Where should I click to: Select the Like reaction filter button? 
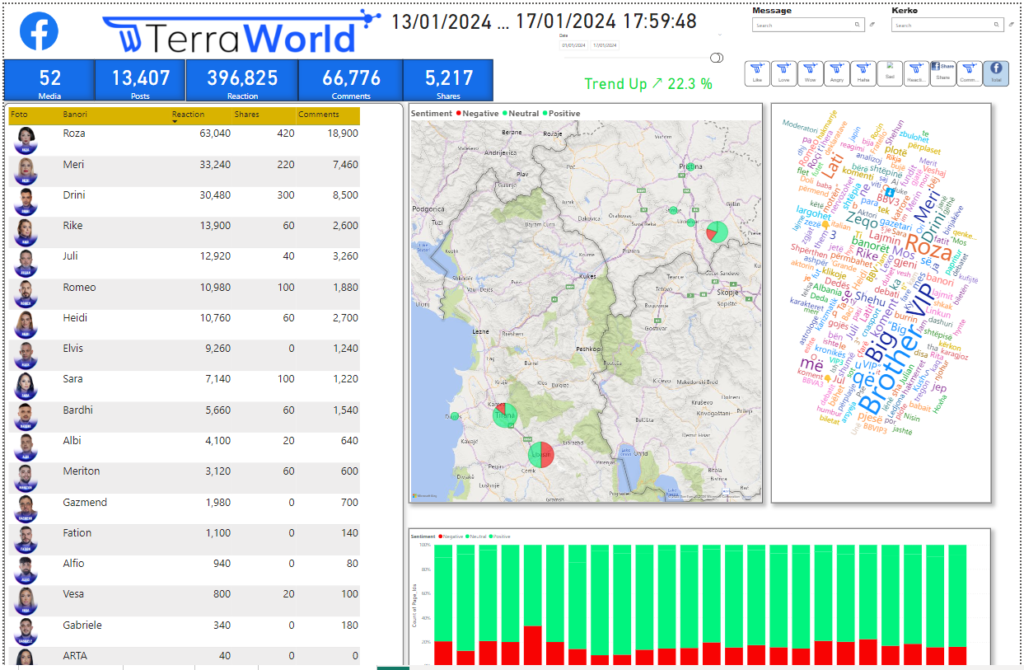click(757, 73)
